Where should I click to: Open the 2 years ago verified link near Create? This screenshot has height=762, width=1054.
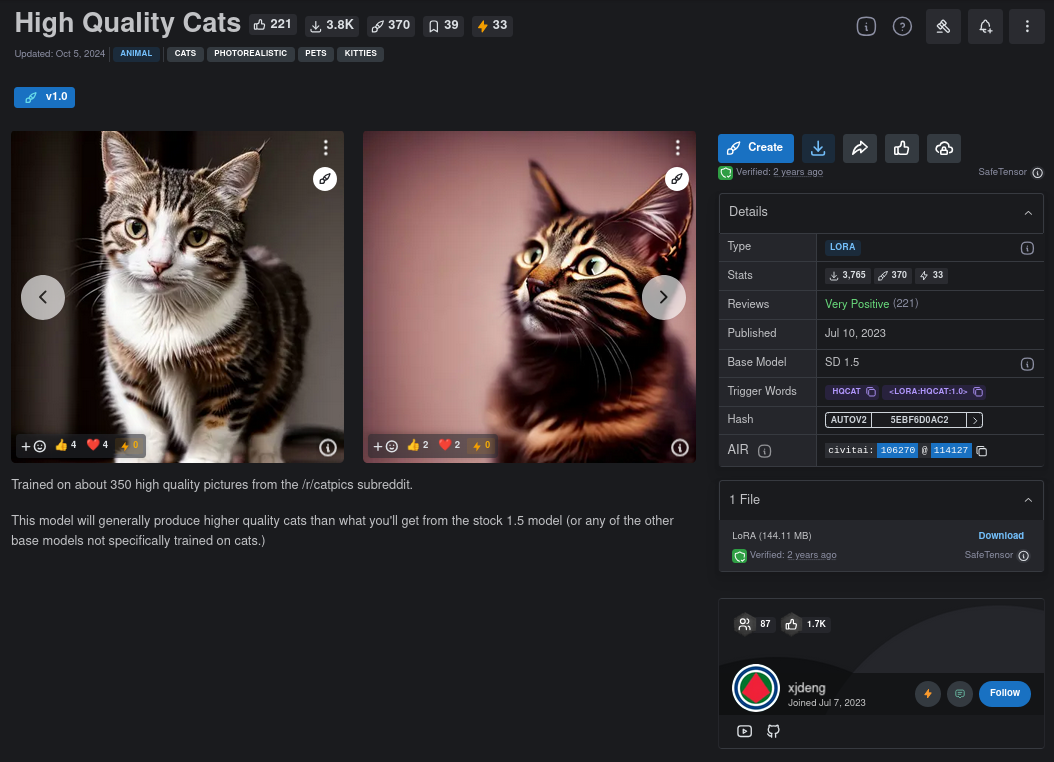tap(798, 172)
